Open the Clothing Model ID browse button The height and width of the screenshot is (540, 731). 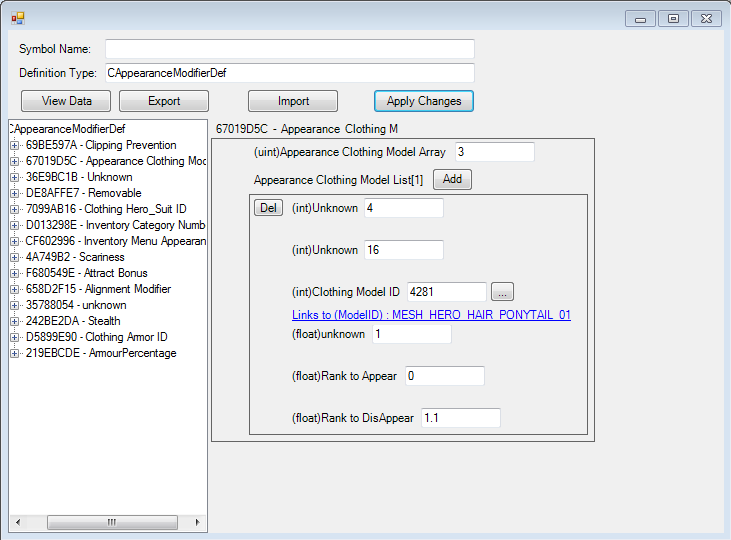pos(503,292)
